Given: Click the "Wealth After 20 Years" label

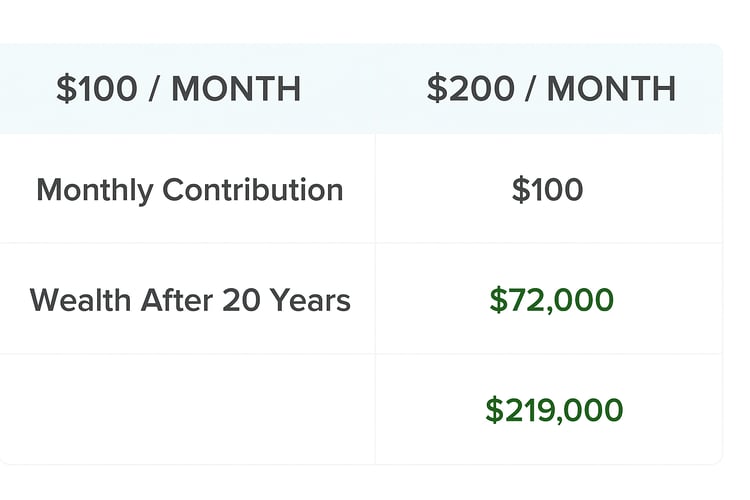Looking at the screenshot, I should tap(190, 300).
